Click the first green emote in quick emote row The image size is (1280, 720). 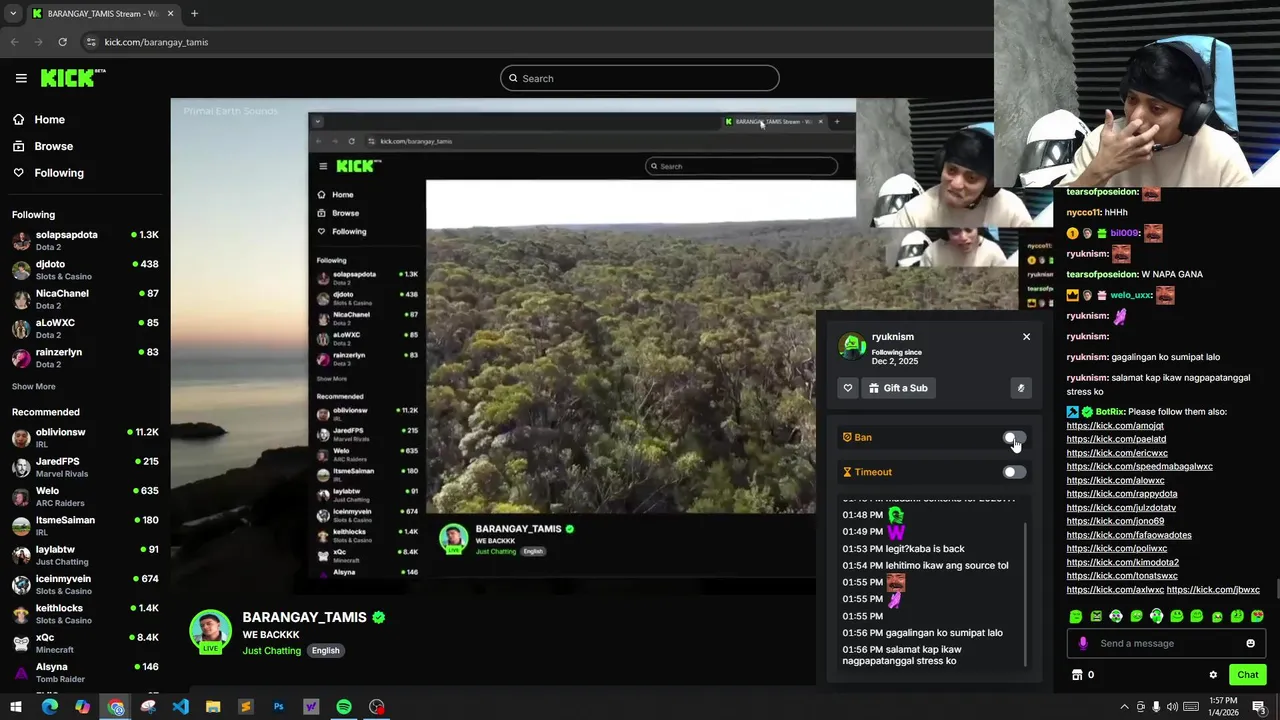click(1076, 617)
